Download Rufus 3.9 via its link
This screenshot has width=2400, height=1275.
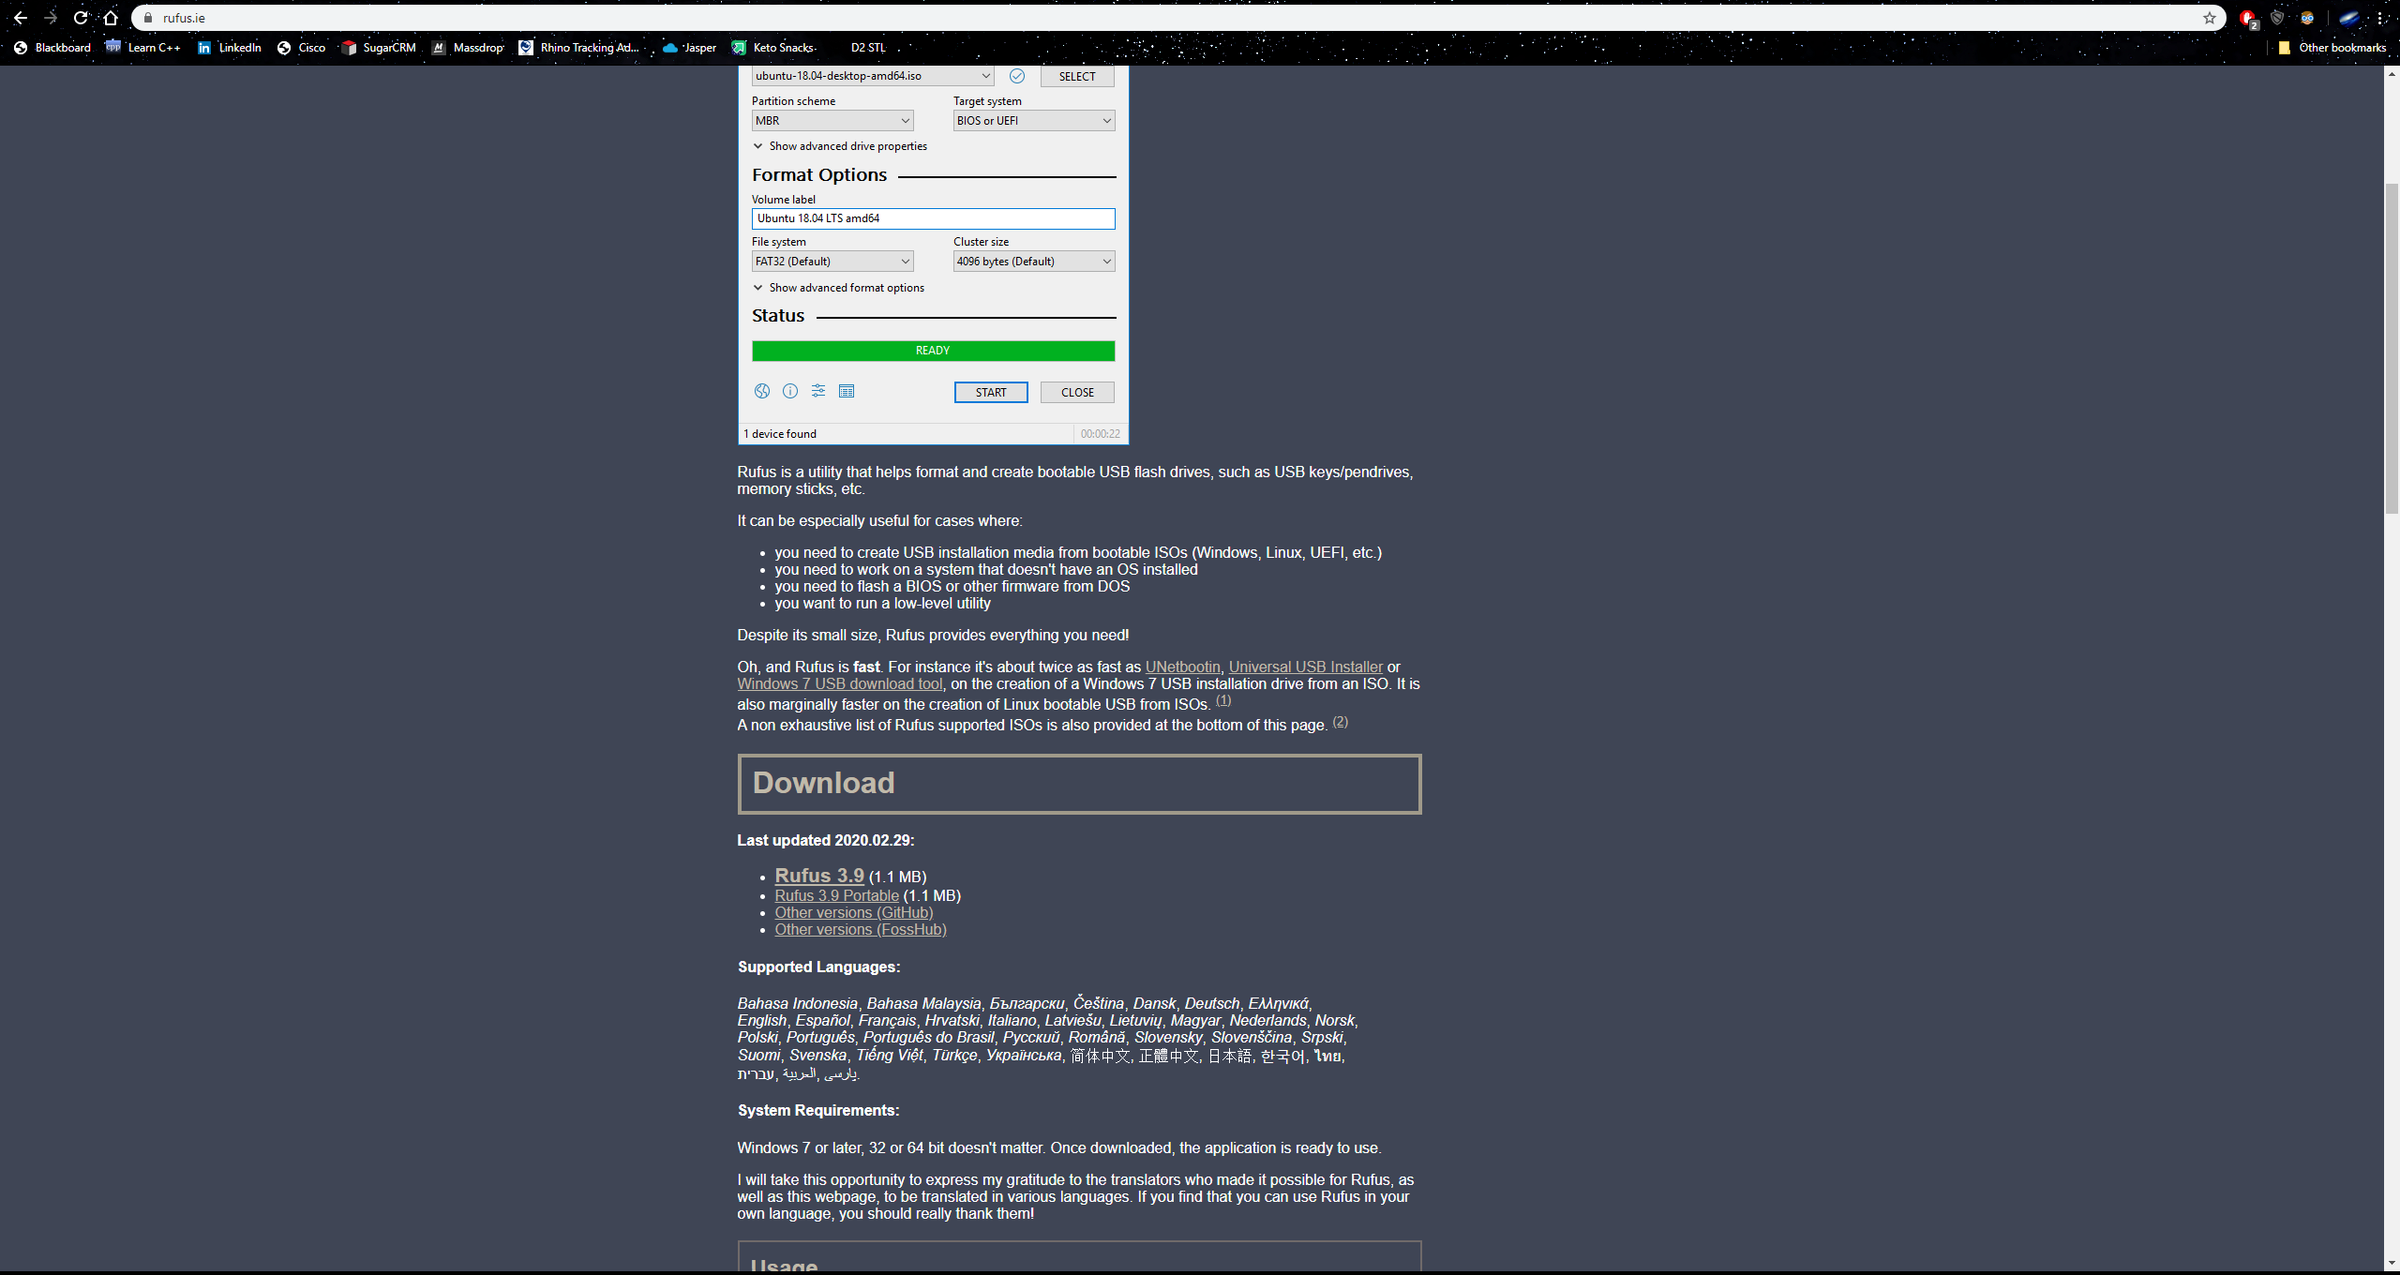coord(819,875)
